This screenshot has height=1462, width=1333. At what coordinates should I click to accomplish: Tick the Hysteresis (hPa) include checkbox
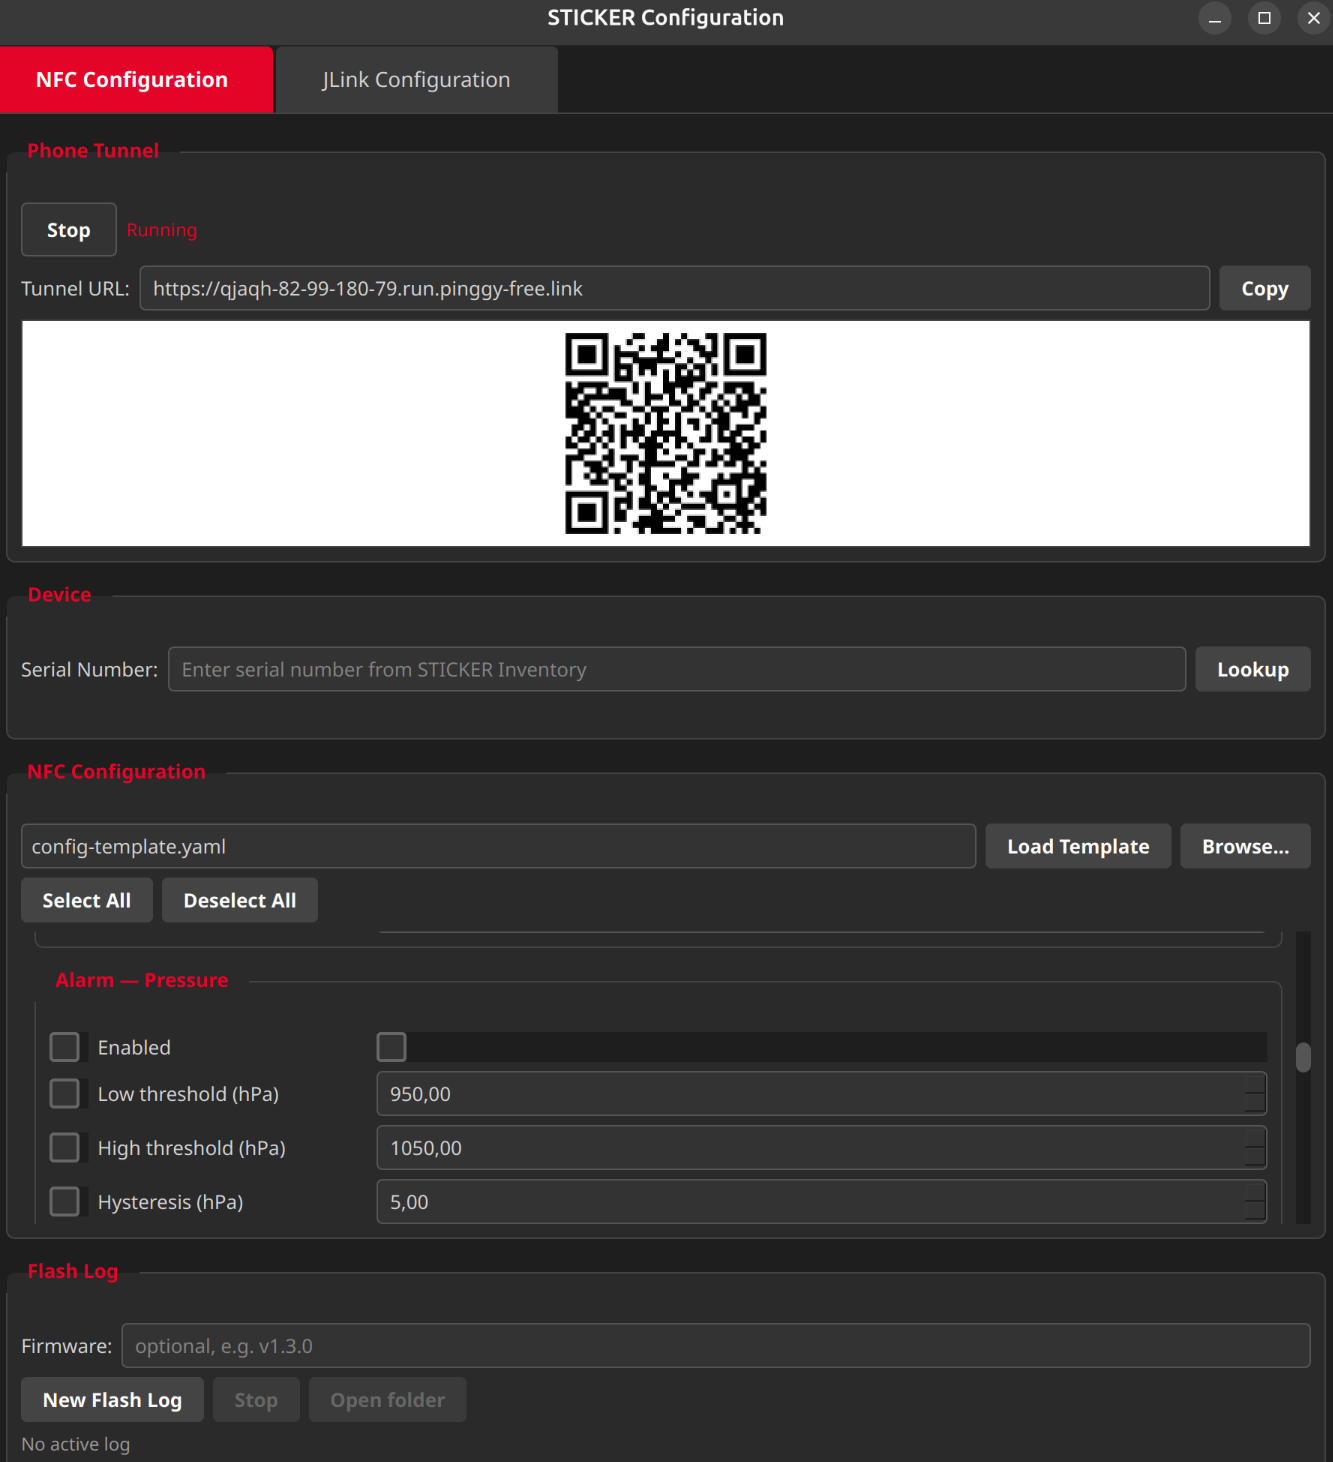(65, 1202)
